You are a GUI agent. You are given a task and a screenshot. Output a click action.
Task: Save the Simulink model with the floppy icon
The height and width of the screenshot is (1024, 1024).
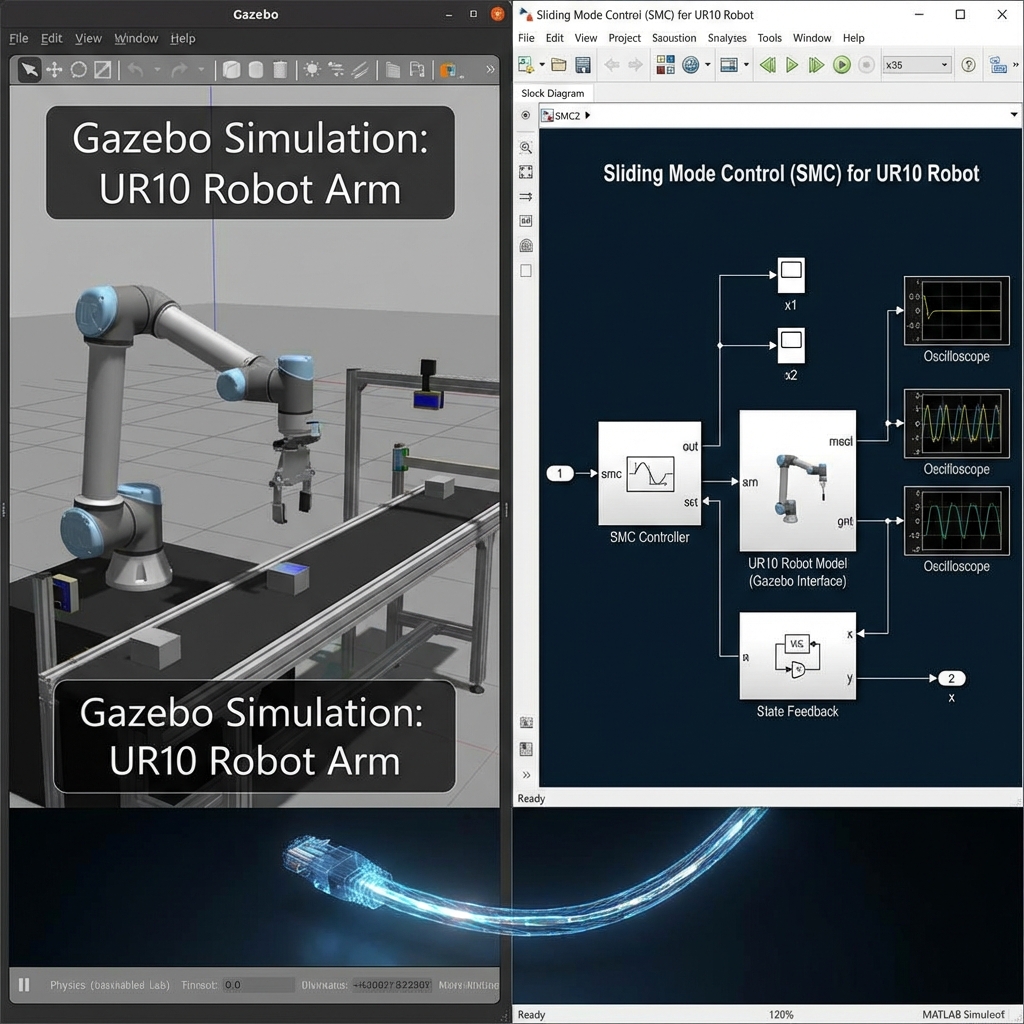(583, 65)
